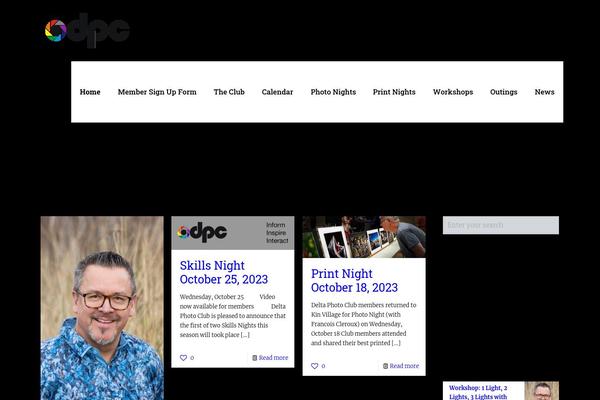600x400 pixels.
Task: Like the Skills Night post heart icon
Action: [183, 358]
